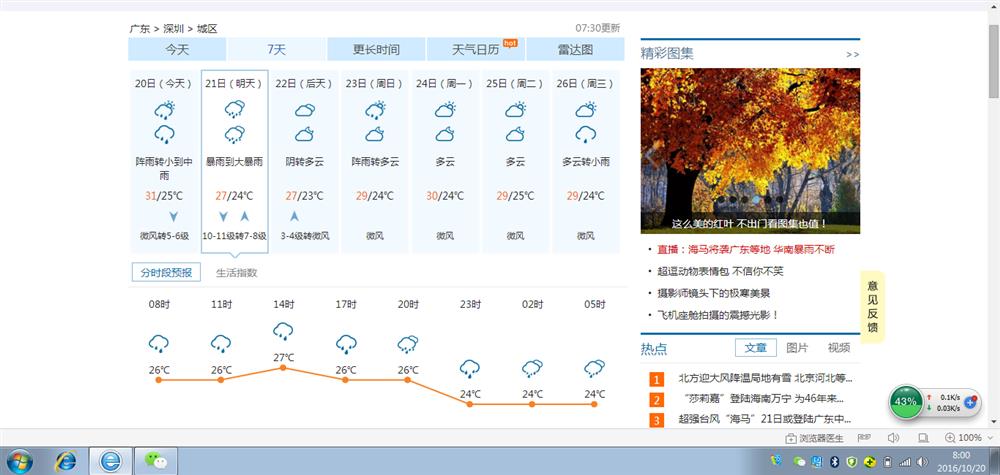Screen dimensions: 1000x475
Task: Open the Windows Start menu
Action: tap(18, 460)
